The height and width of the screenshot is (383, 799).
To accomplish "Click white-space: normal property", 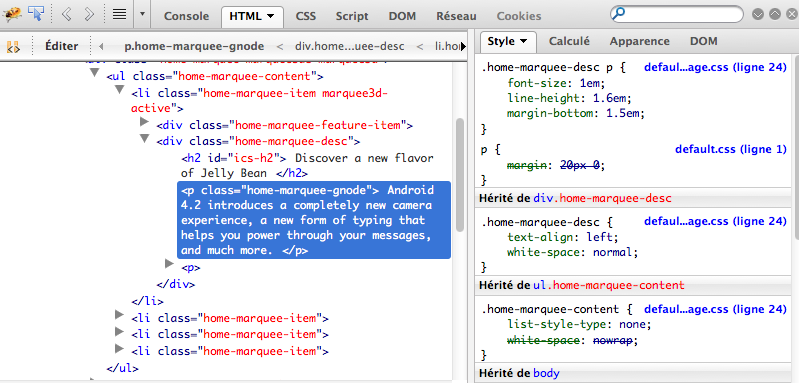I will click(x=572, y=252).
